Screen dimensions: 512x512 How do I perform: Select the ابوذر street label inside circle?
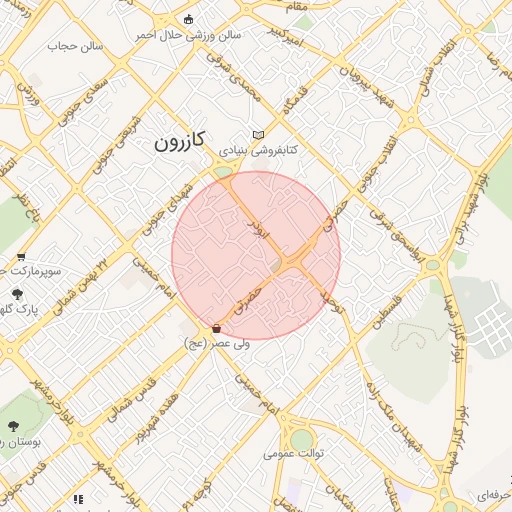[259, 229]
